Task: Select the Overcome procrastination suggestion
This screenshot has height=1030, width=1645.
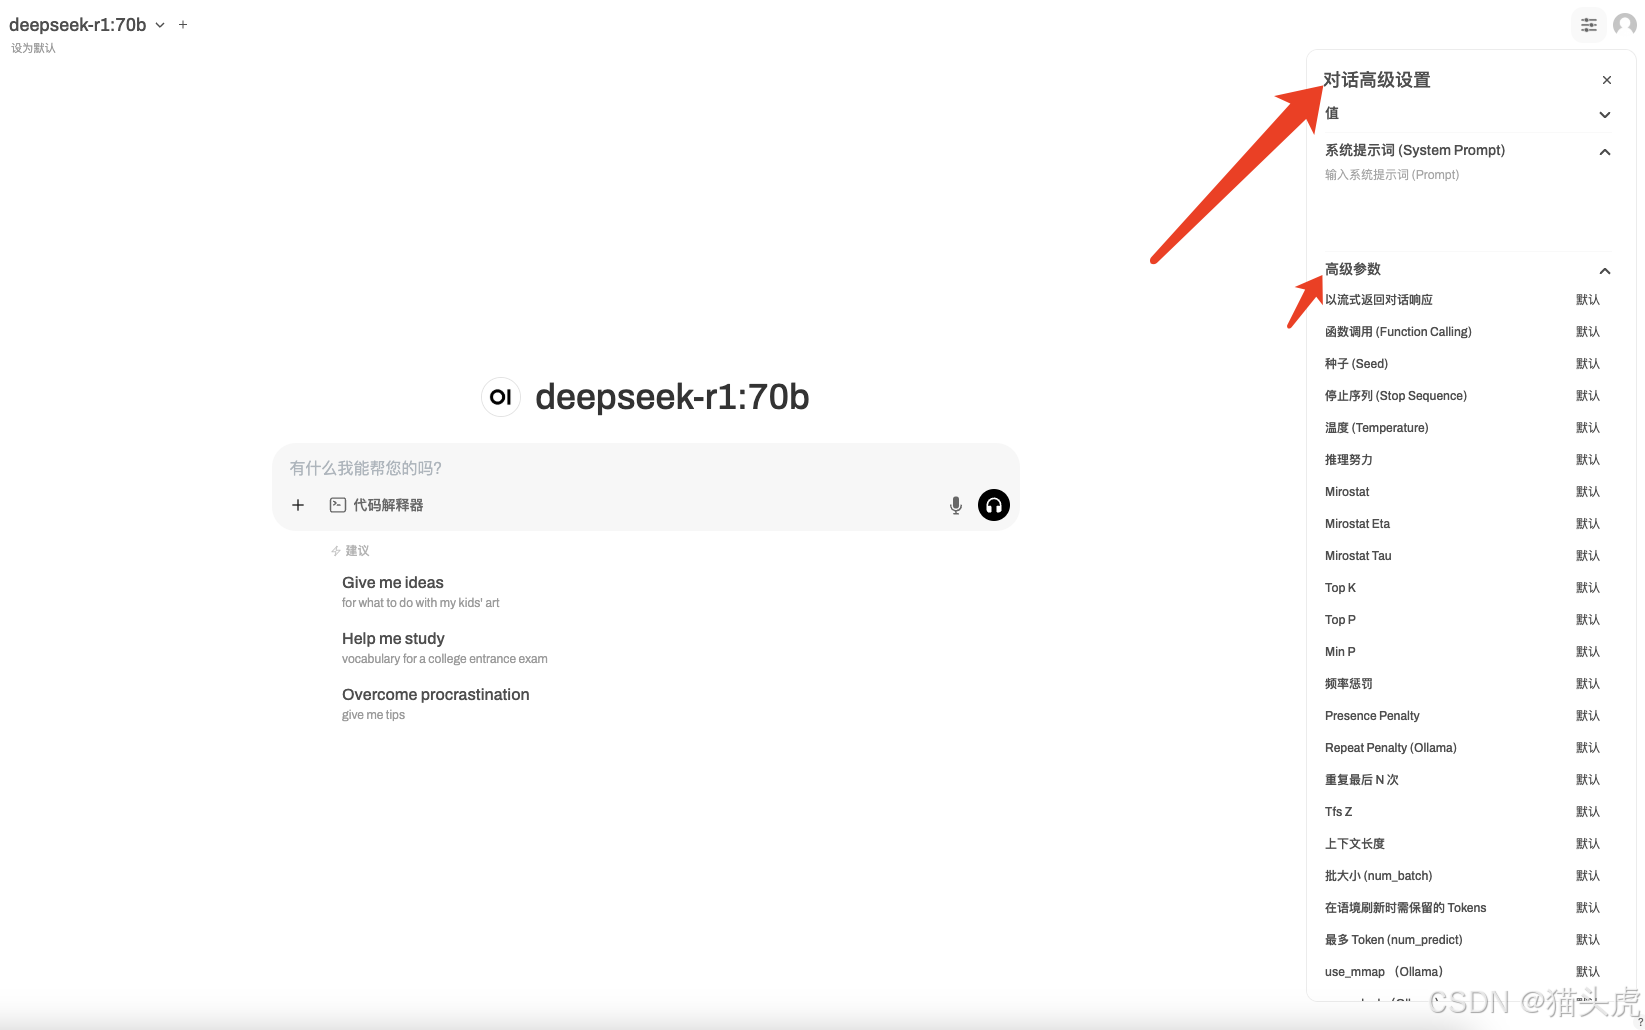Action: [x=435, y=704]
